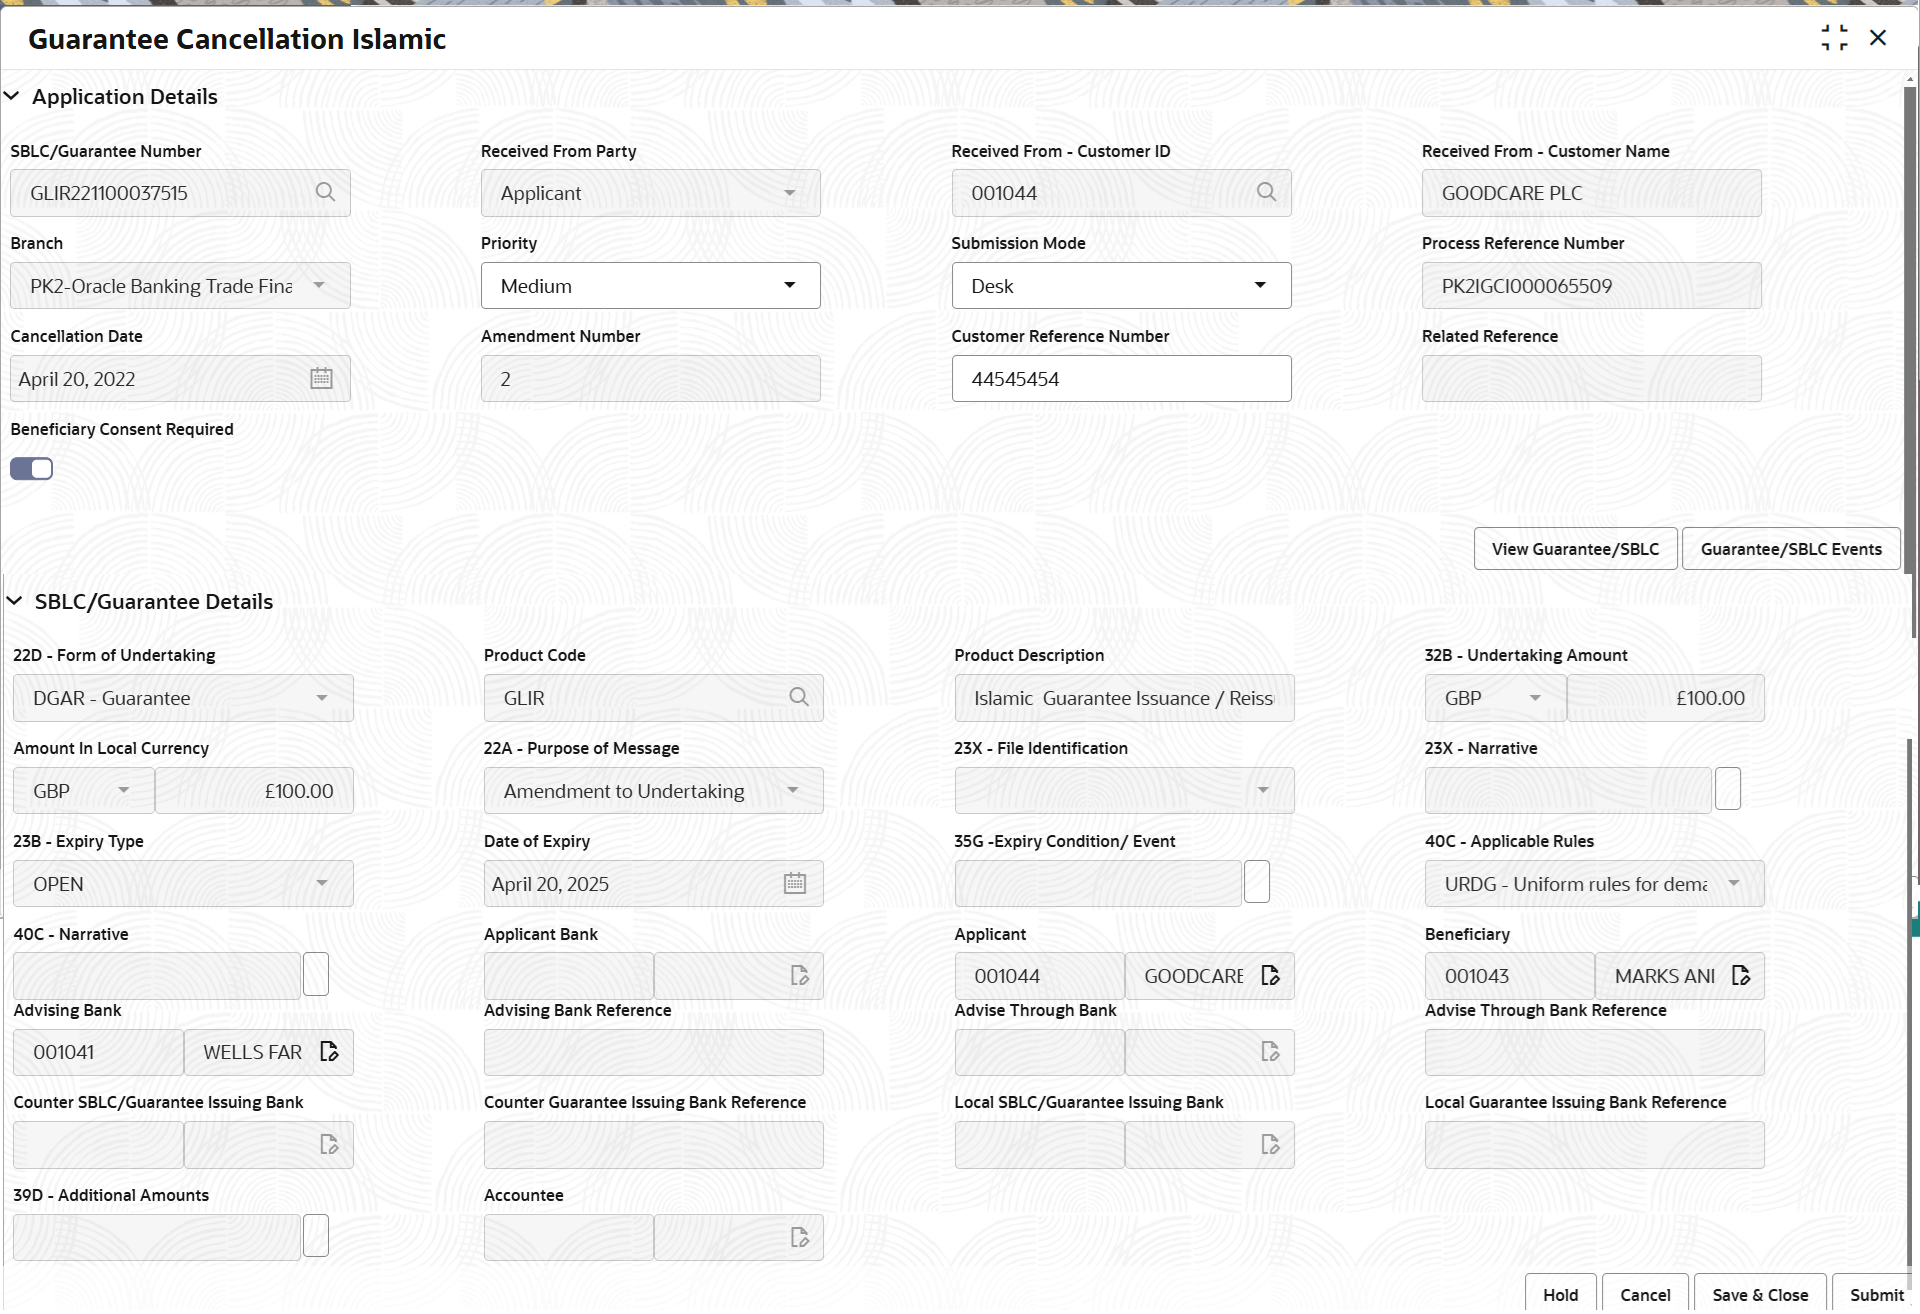1920x1314 pixels.
Task: Disable the Beneficiary Consent Required toggle
Action: coord(31,468)
